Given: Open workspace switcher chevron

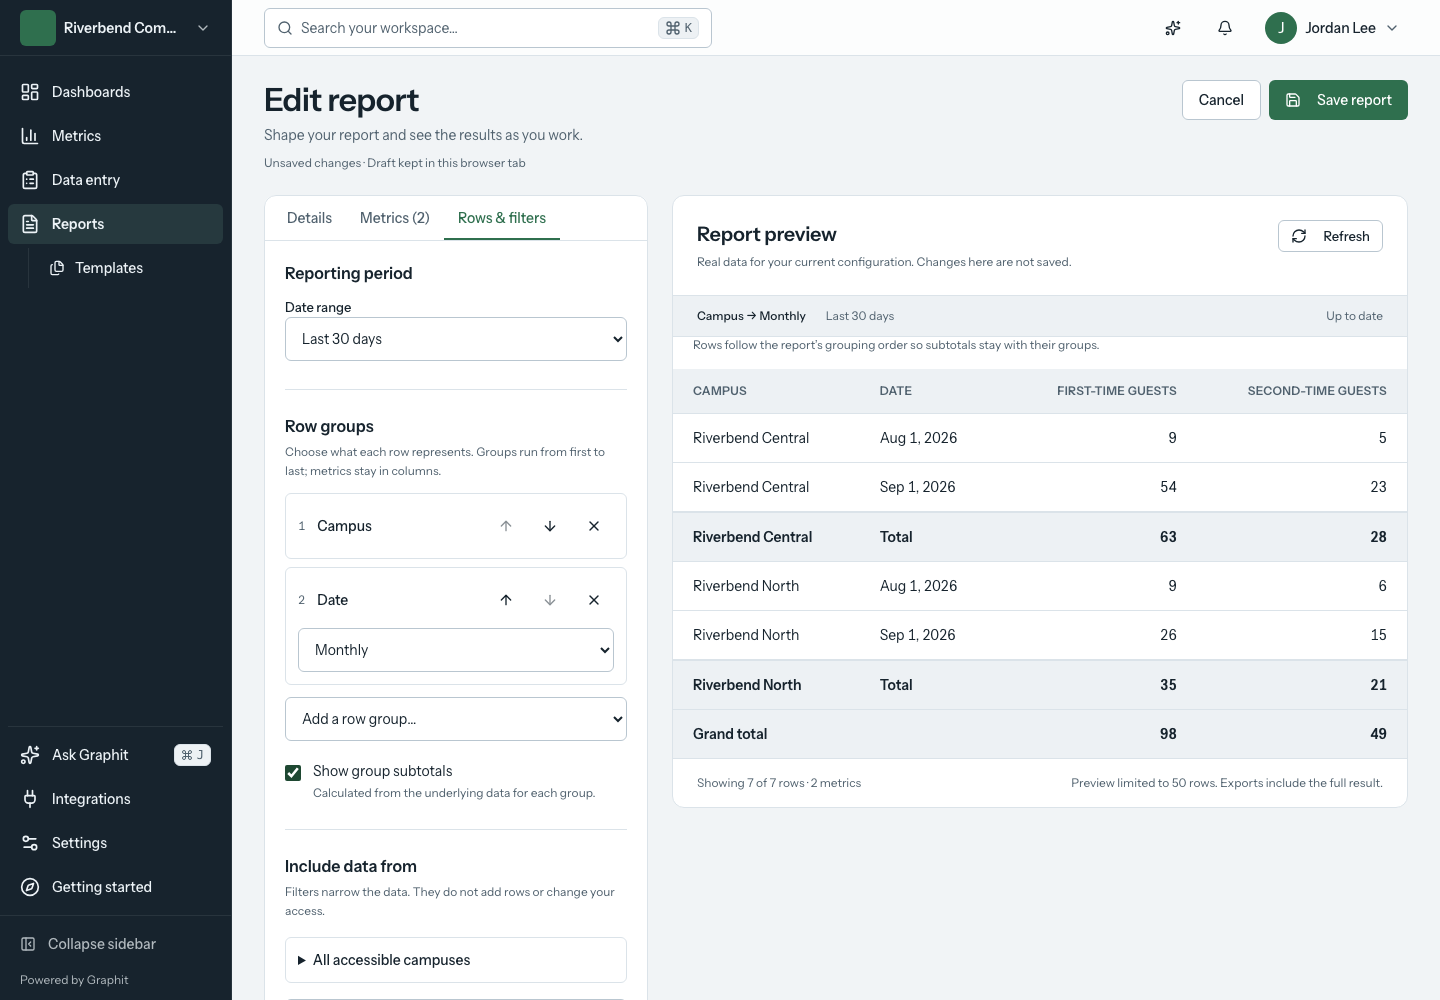Looking at the screenshot, I should 203,28.
